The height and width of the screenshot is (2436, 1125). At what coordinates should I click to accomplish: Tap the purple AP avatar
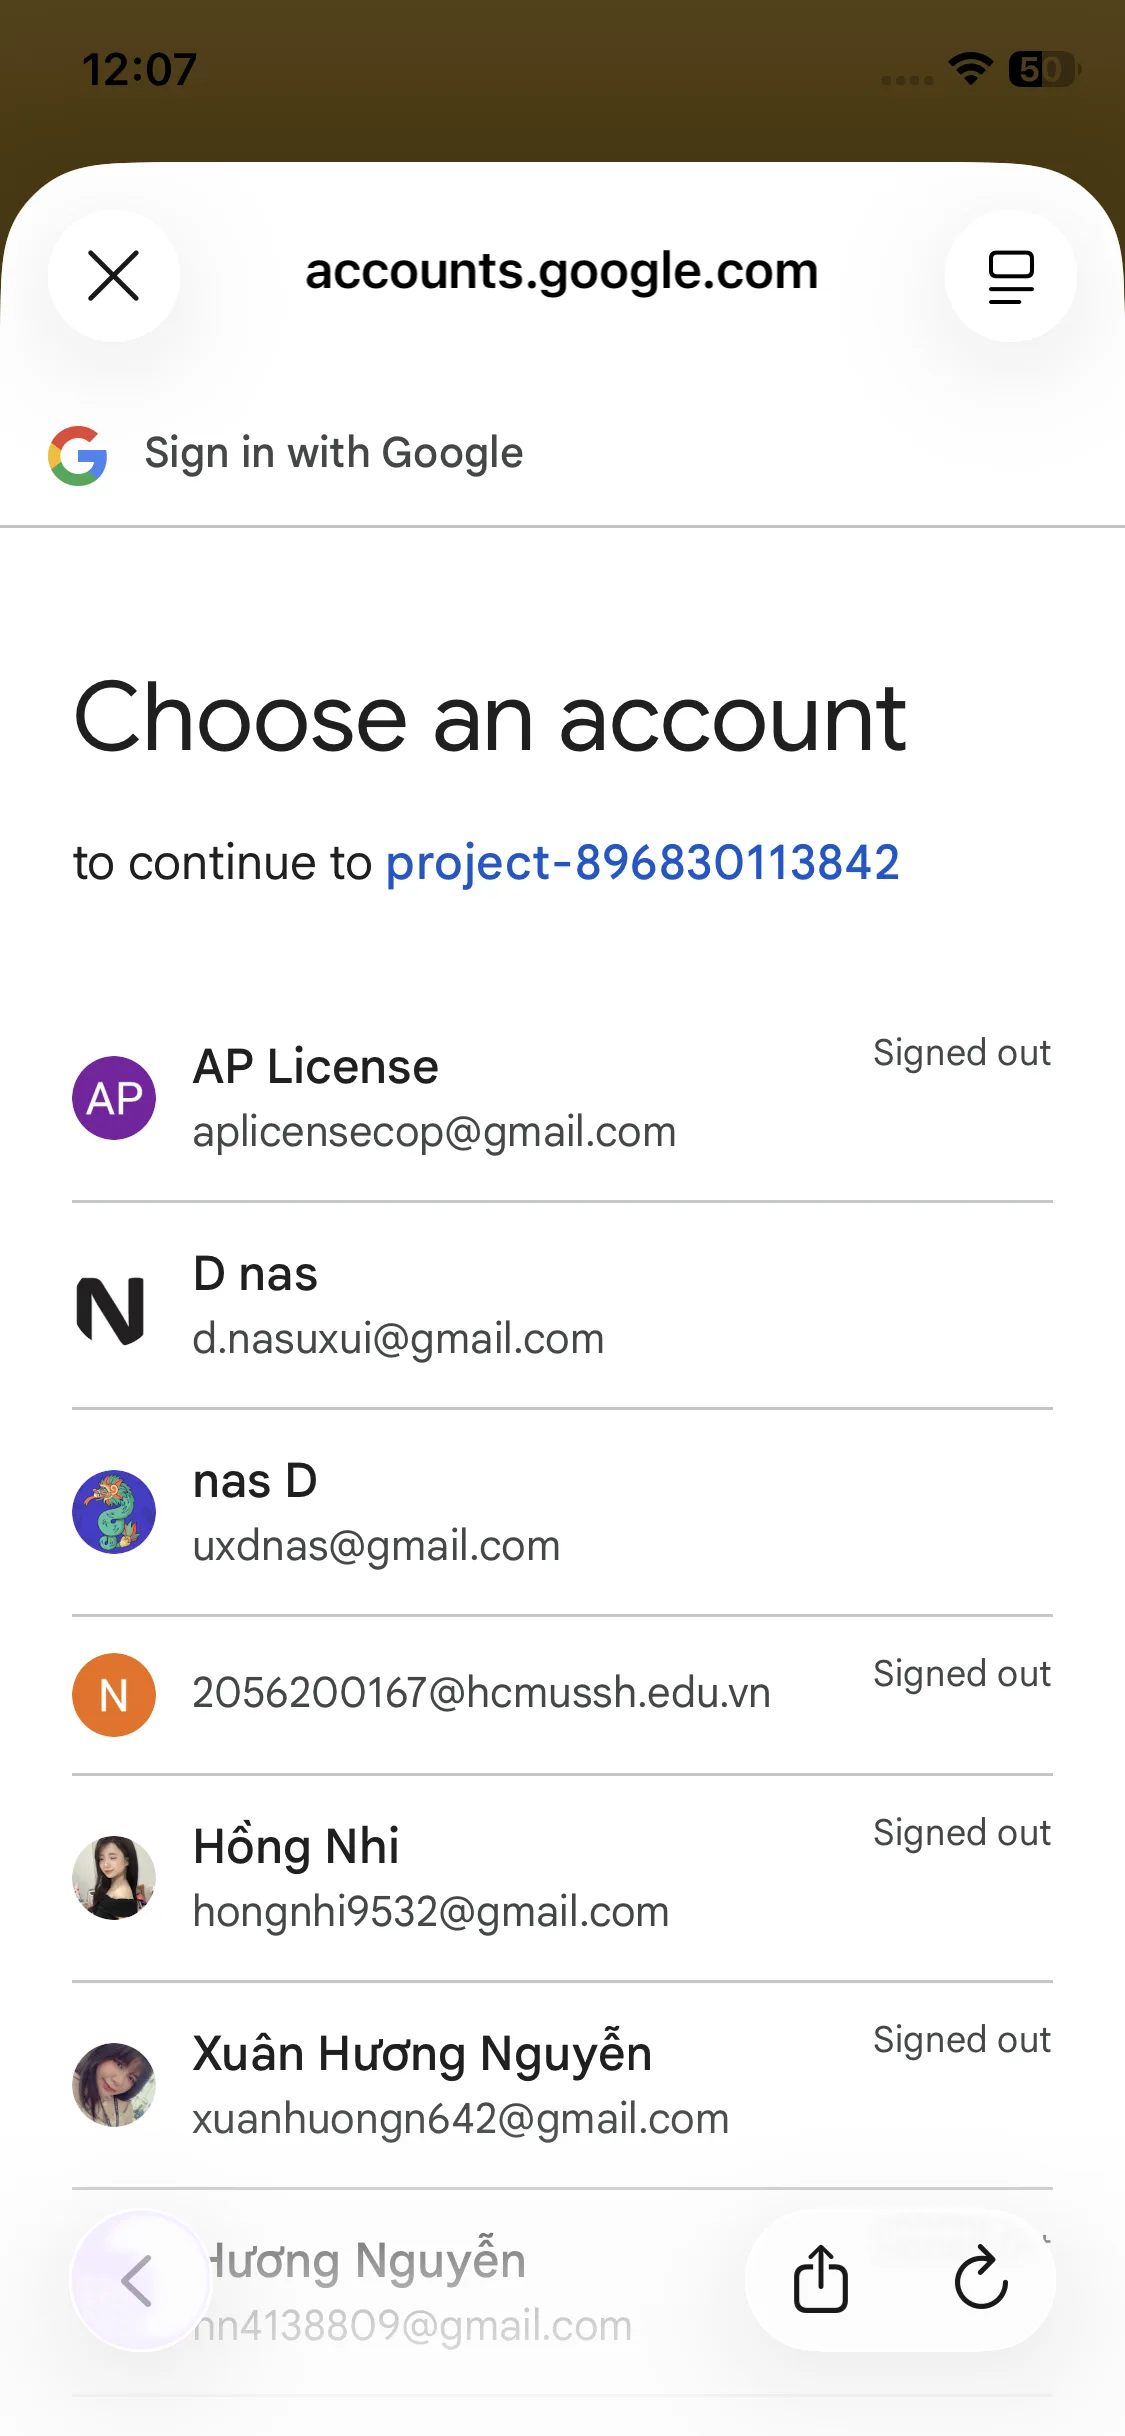click(114, 1098)
